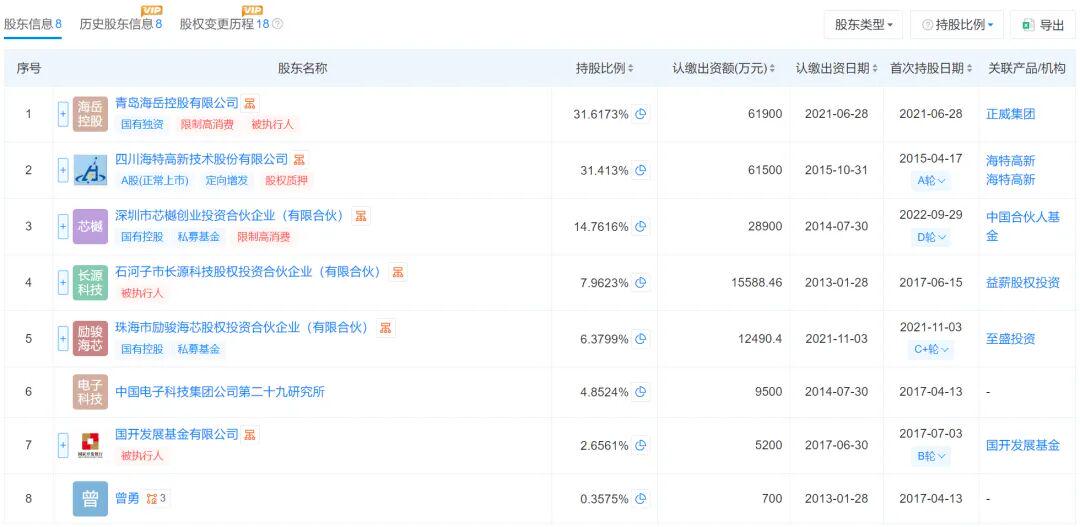Screen dimensions: 1080x527
Task: Click the purple 芯樾 logo tile
Action: coord(90,227)
